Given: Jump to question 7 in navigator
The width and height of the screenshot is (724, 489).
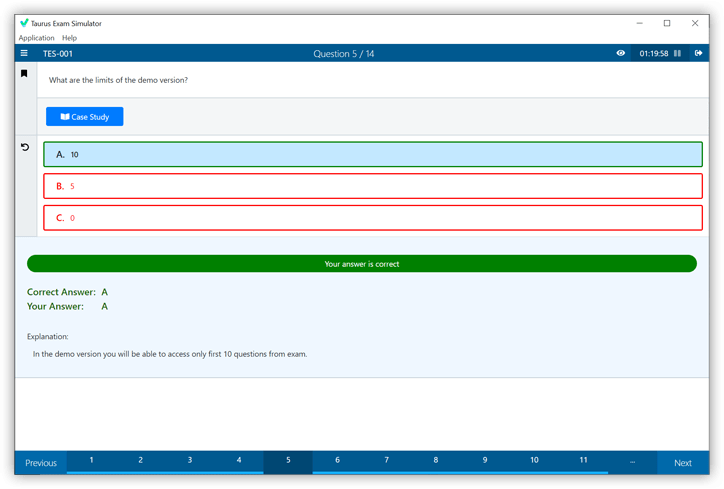Looking at the screenshot, I should tap(386, 462).
